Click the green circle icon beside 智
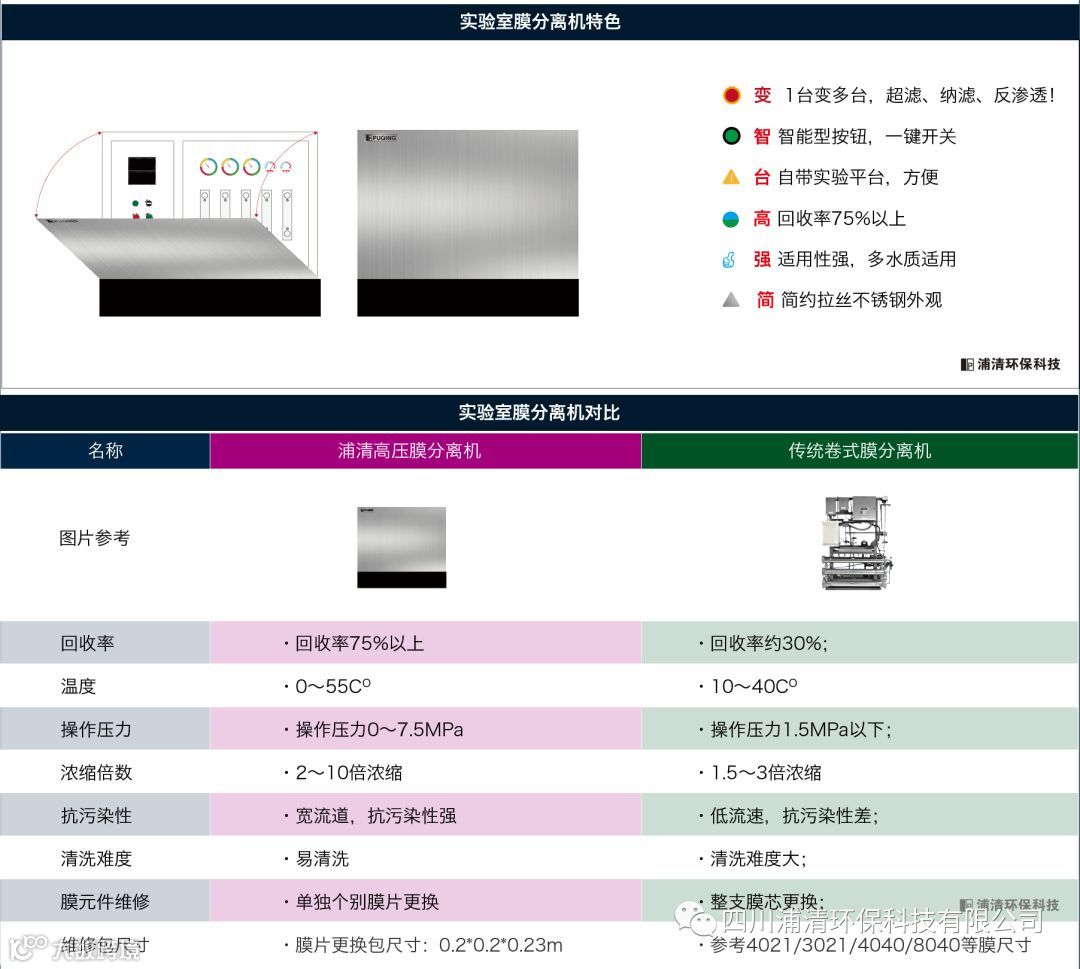 731,136
